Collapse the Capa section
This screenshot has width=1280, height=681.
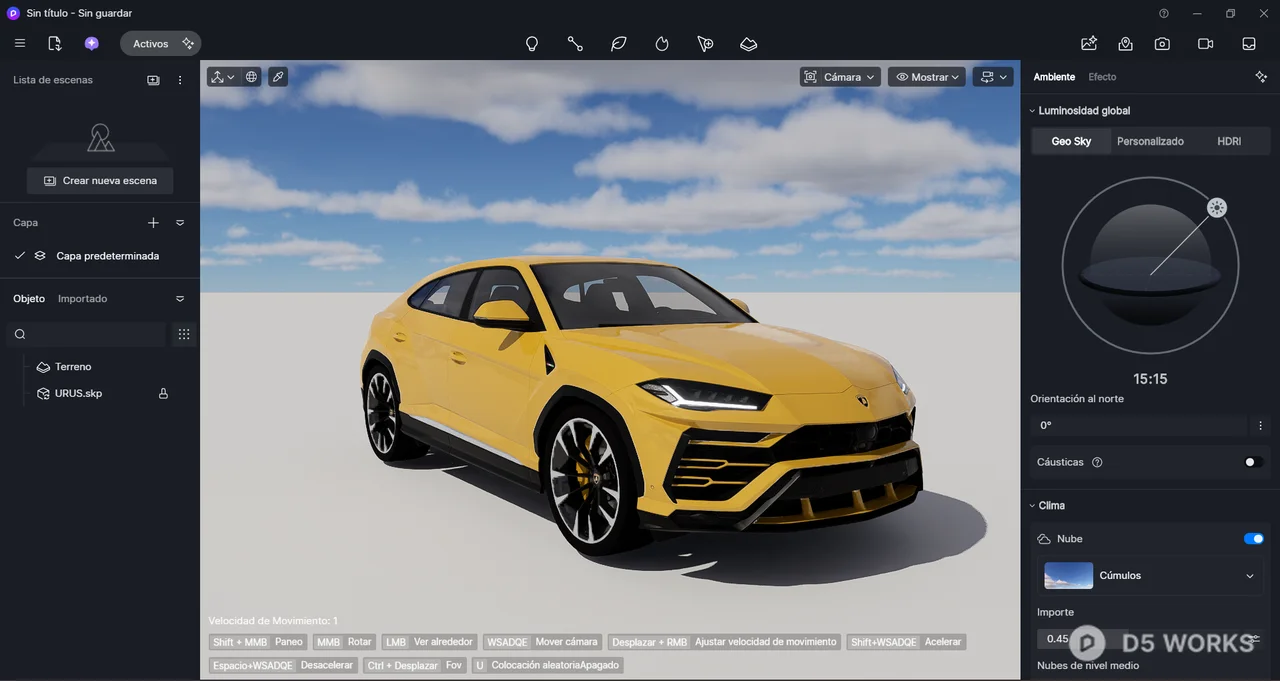coord(180,223)
